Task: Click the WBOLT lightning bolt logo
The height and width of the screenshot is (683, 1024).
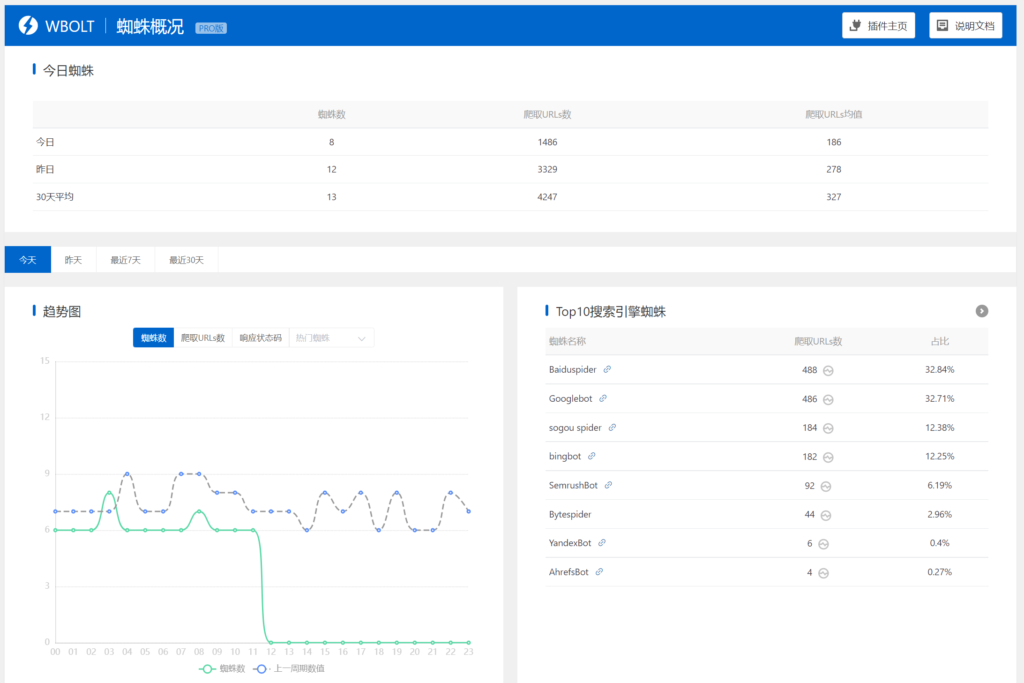Action: pos(29,25)
